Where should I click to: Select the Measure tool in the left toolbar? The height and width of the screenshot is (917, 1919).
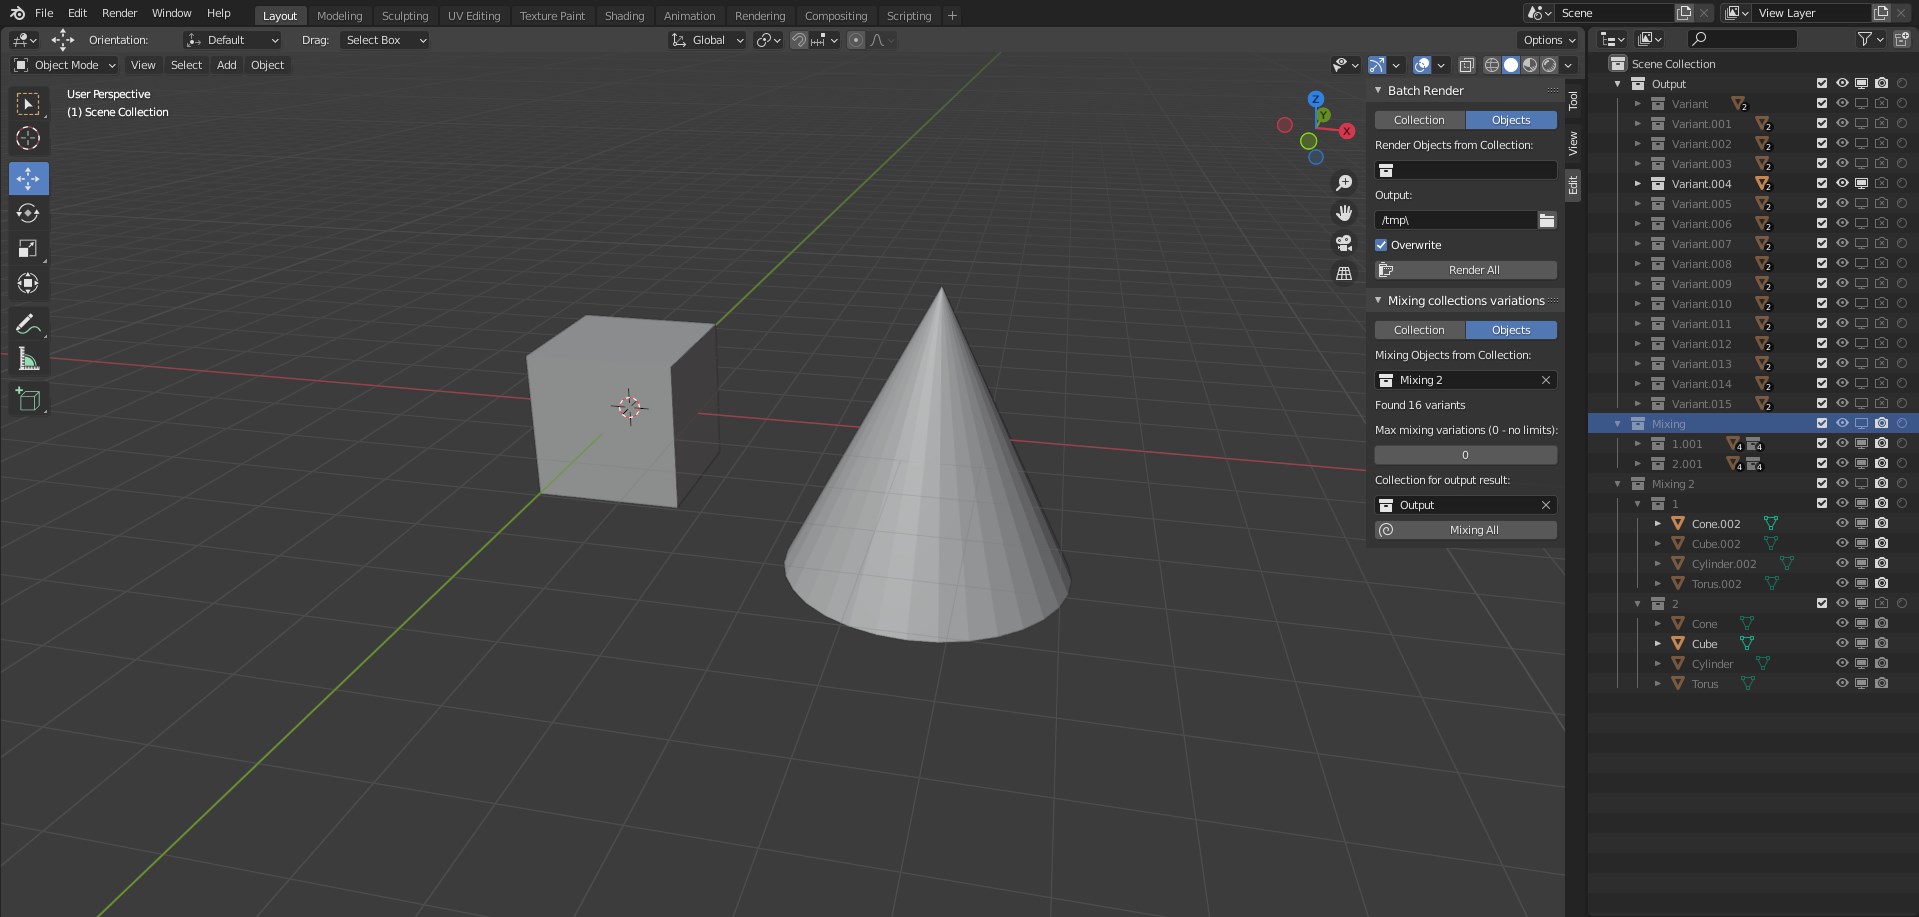(28, 357)
